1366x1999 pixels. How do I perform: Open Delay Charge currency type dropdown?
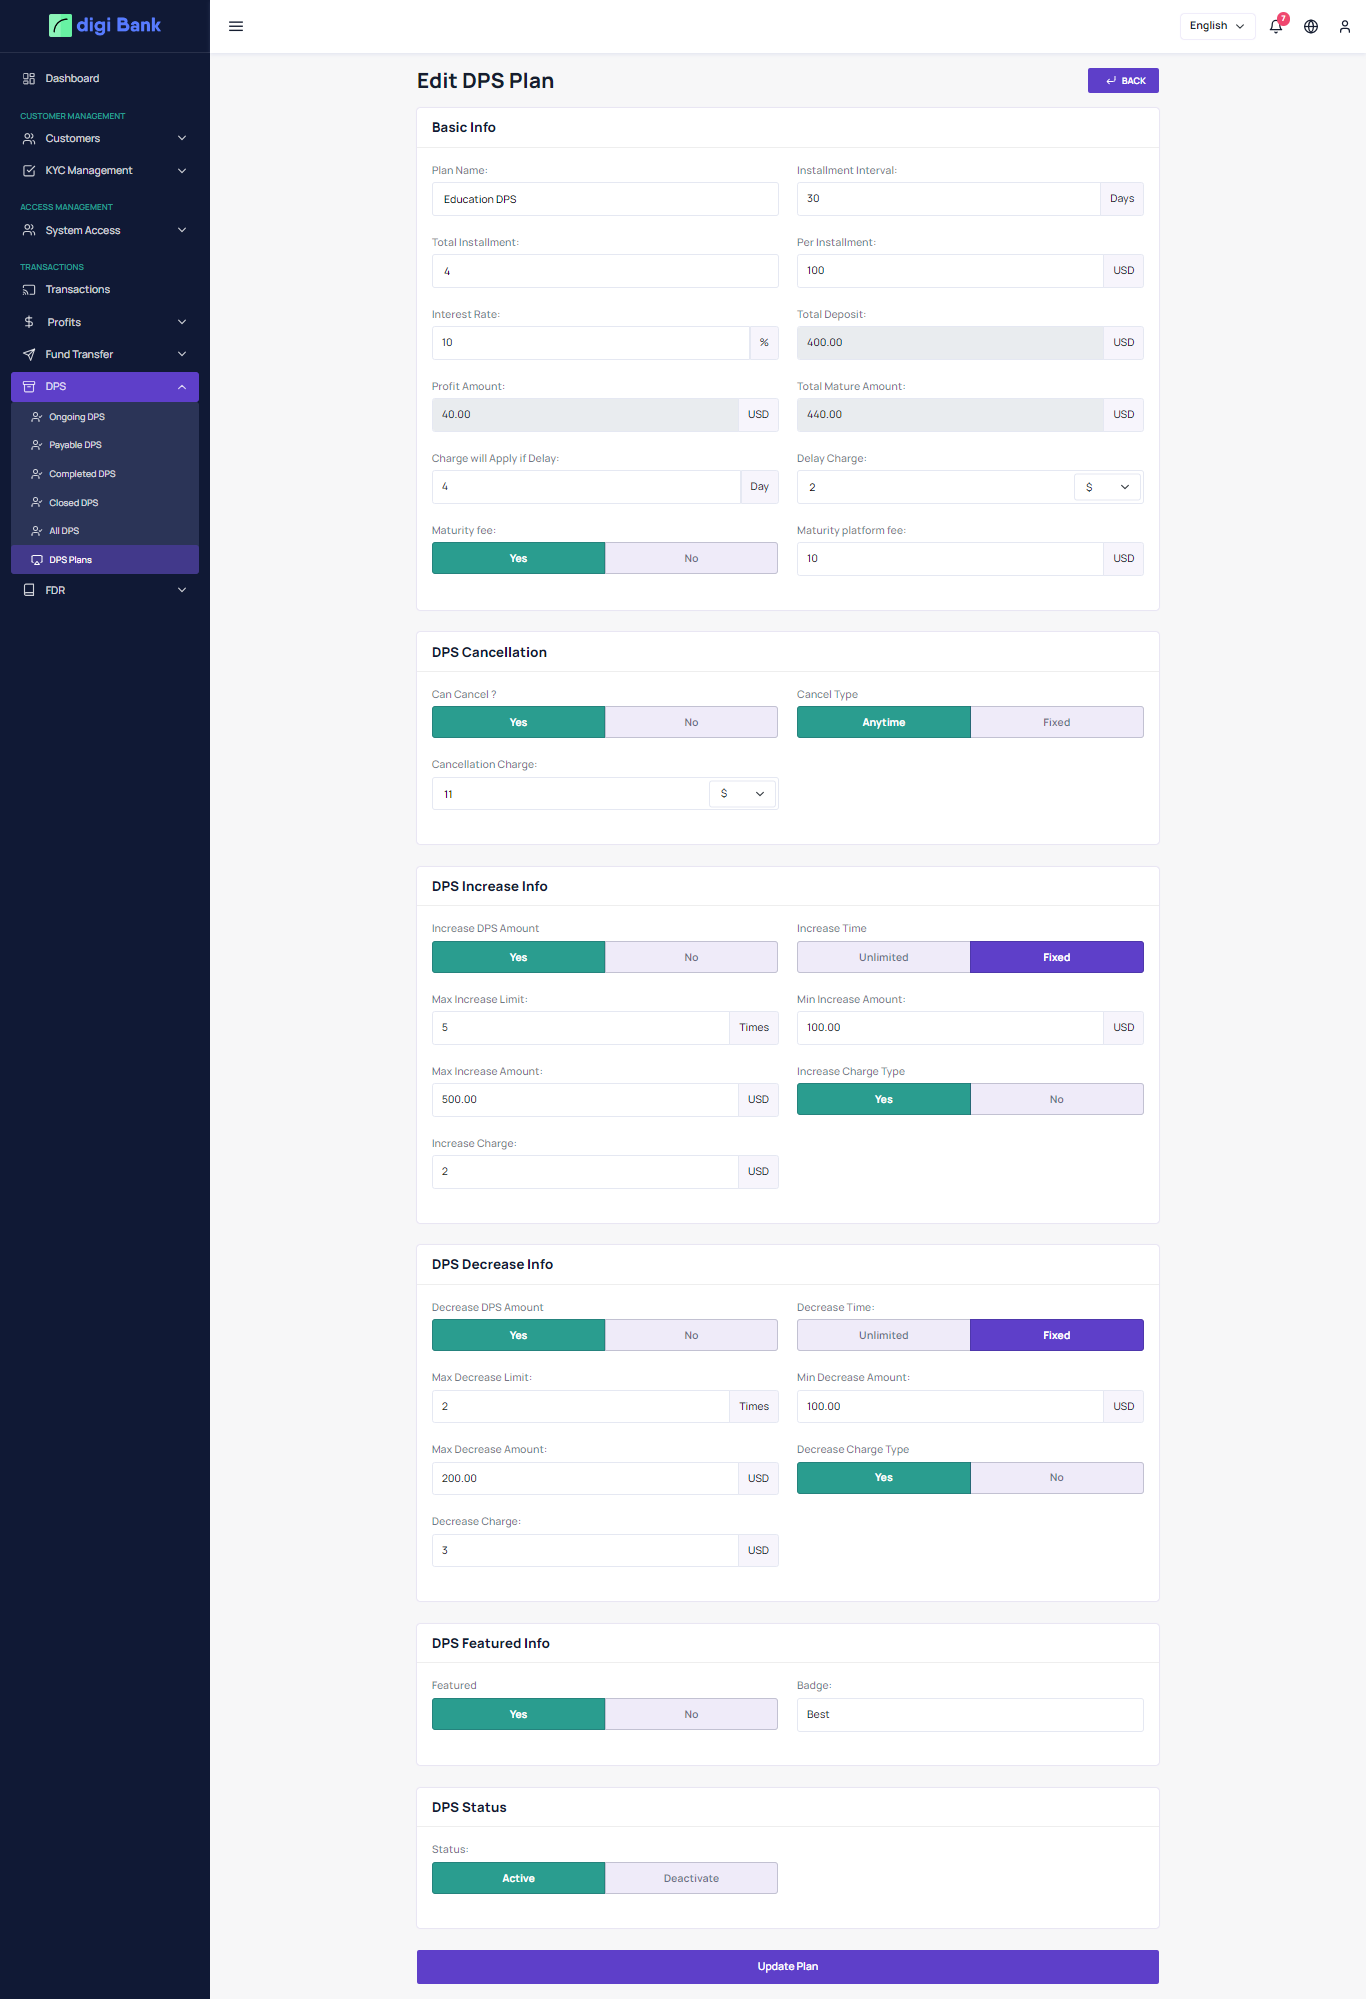pyautogui.click(x=1108, y=487)
